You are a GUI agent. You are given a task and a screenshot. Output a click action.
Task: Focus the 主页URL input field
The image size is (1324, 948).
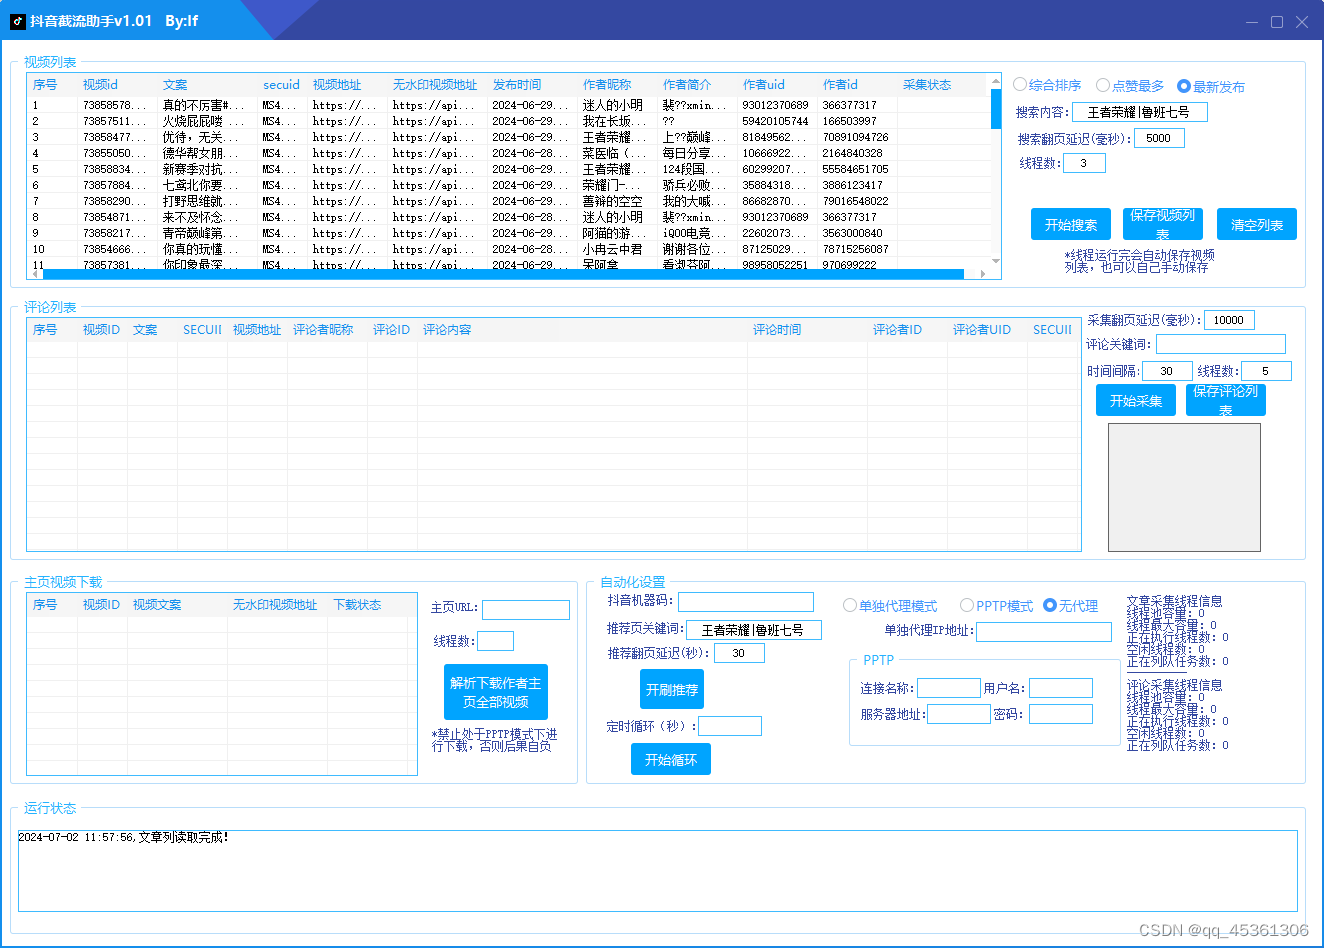[x=526, y=610]
